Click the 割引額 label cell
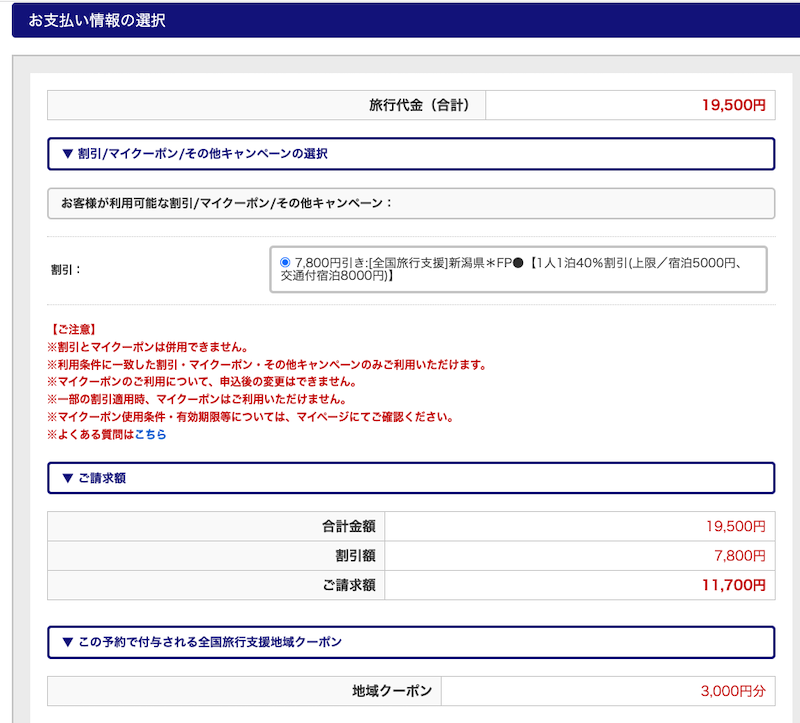Image resolution: width=800 pixels, height=723 pixels. click(216, 556)
